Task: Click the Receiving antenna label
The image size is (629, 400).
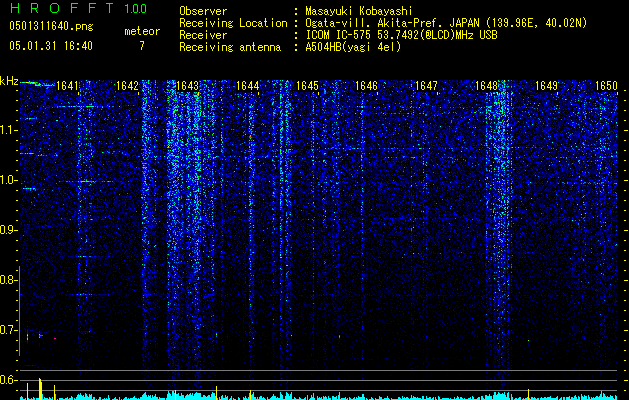Action: tap(230, 47)
